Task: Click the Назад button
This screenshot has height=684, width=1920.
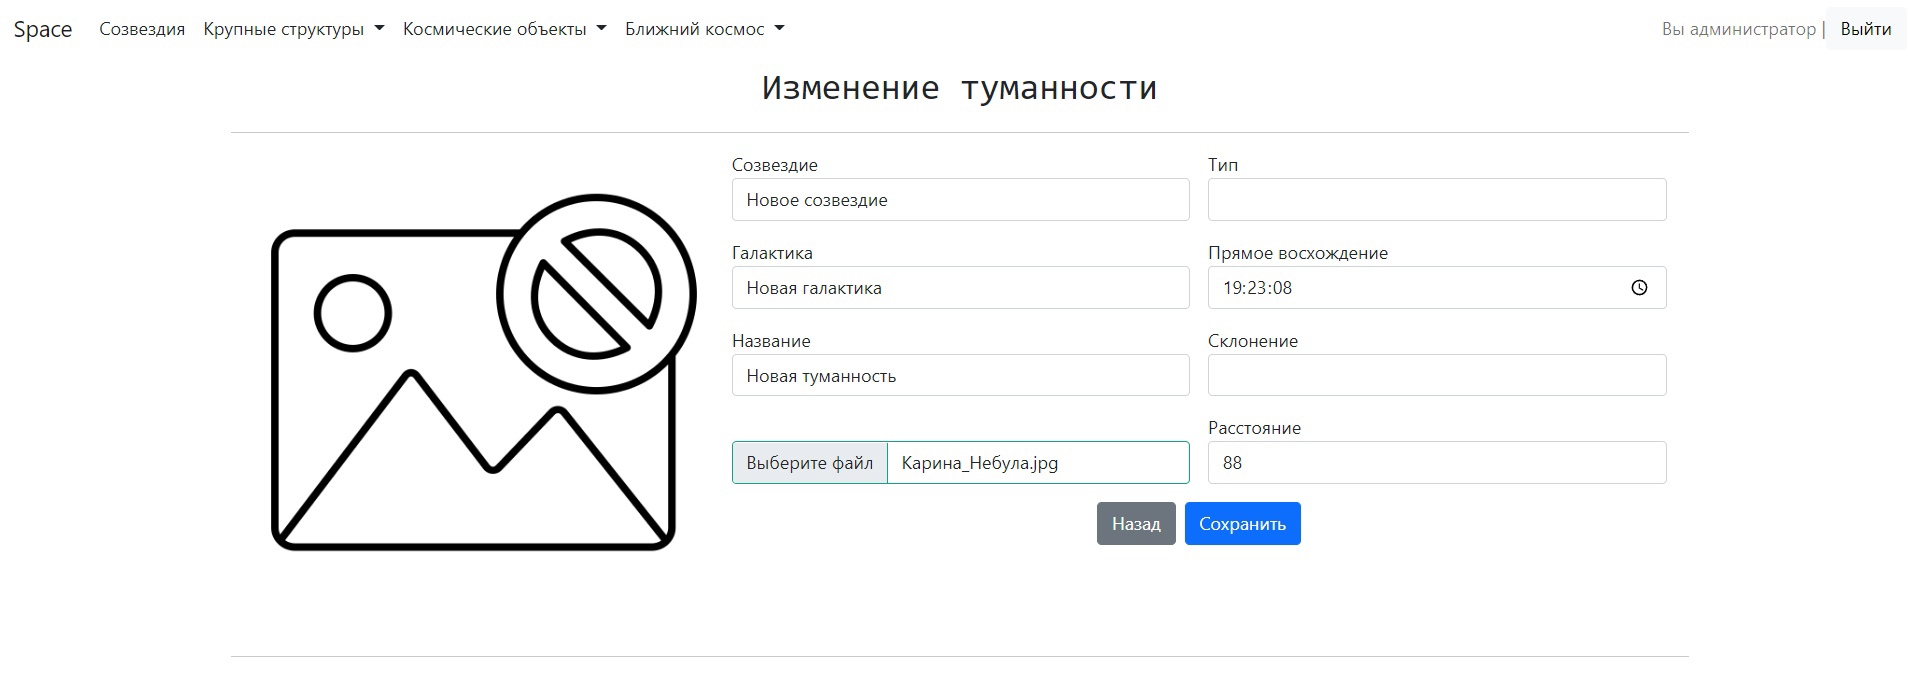Action: point(1136,524)
